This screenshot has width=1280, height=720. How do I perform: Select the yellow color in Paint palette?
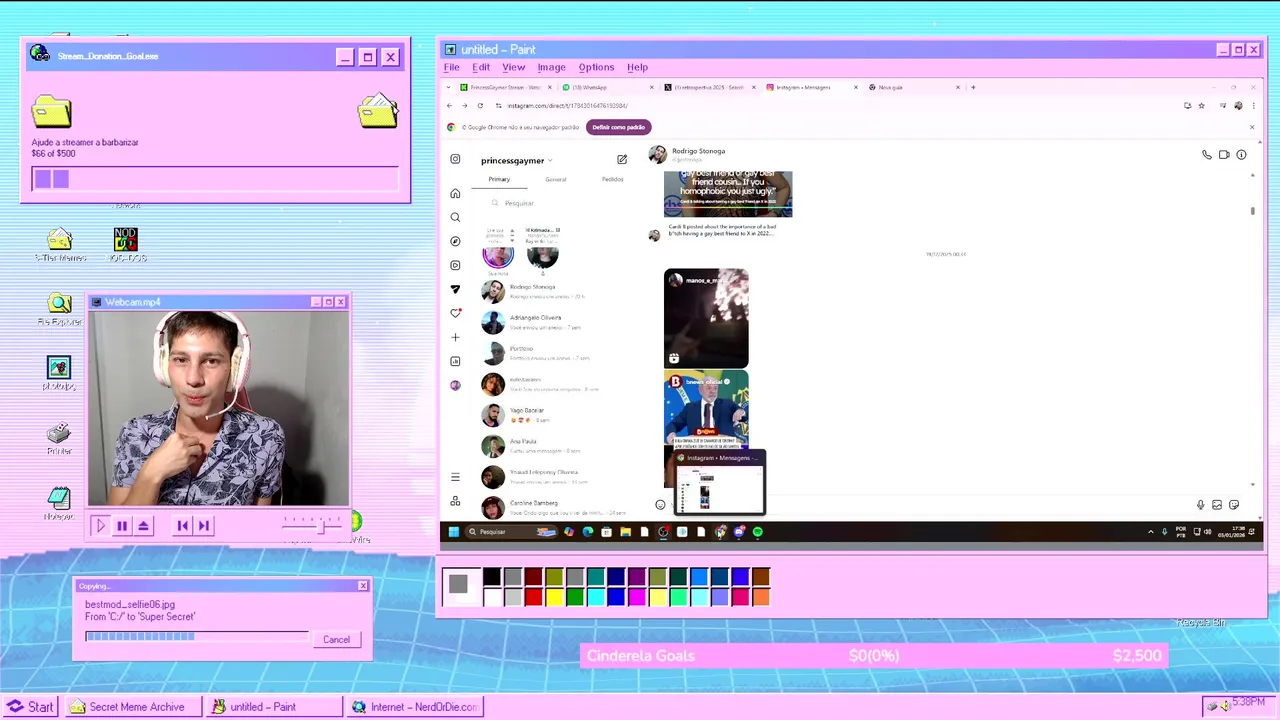click(554, 597)
